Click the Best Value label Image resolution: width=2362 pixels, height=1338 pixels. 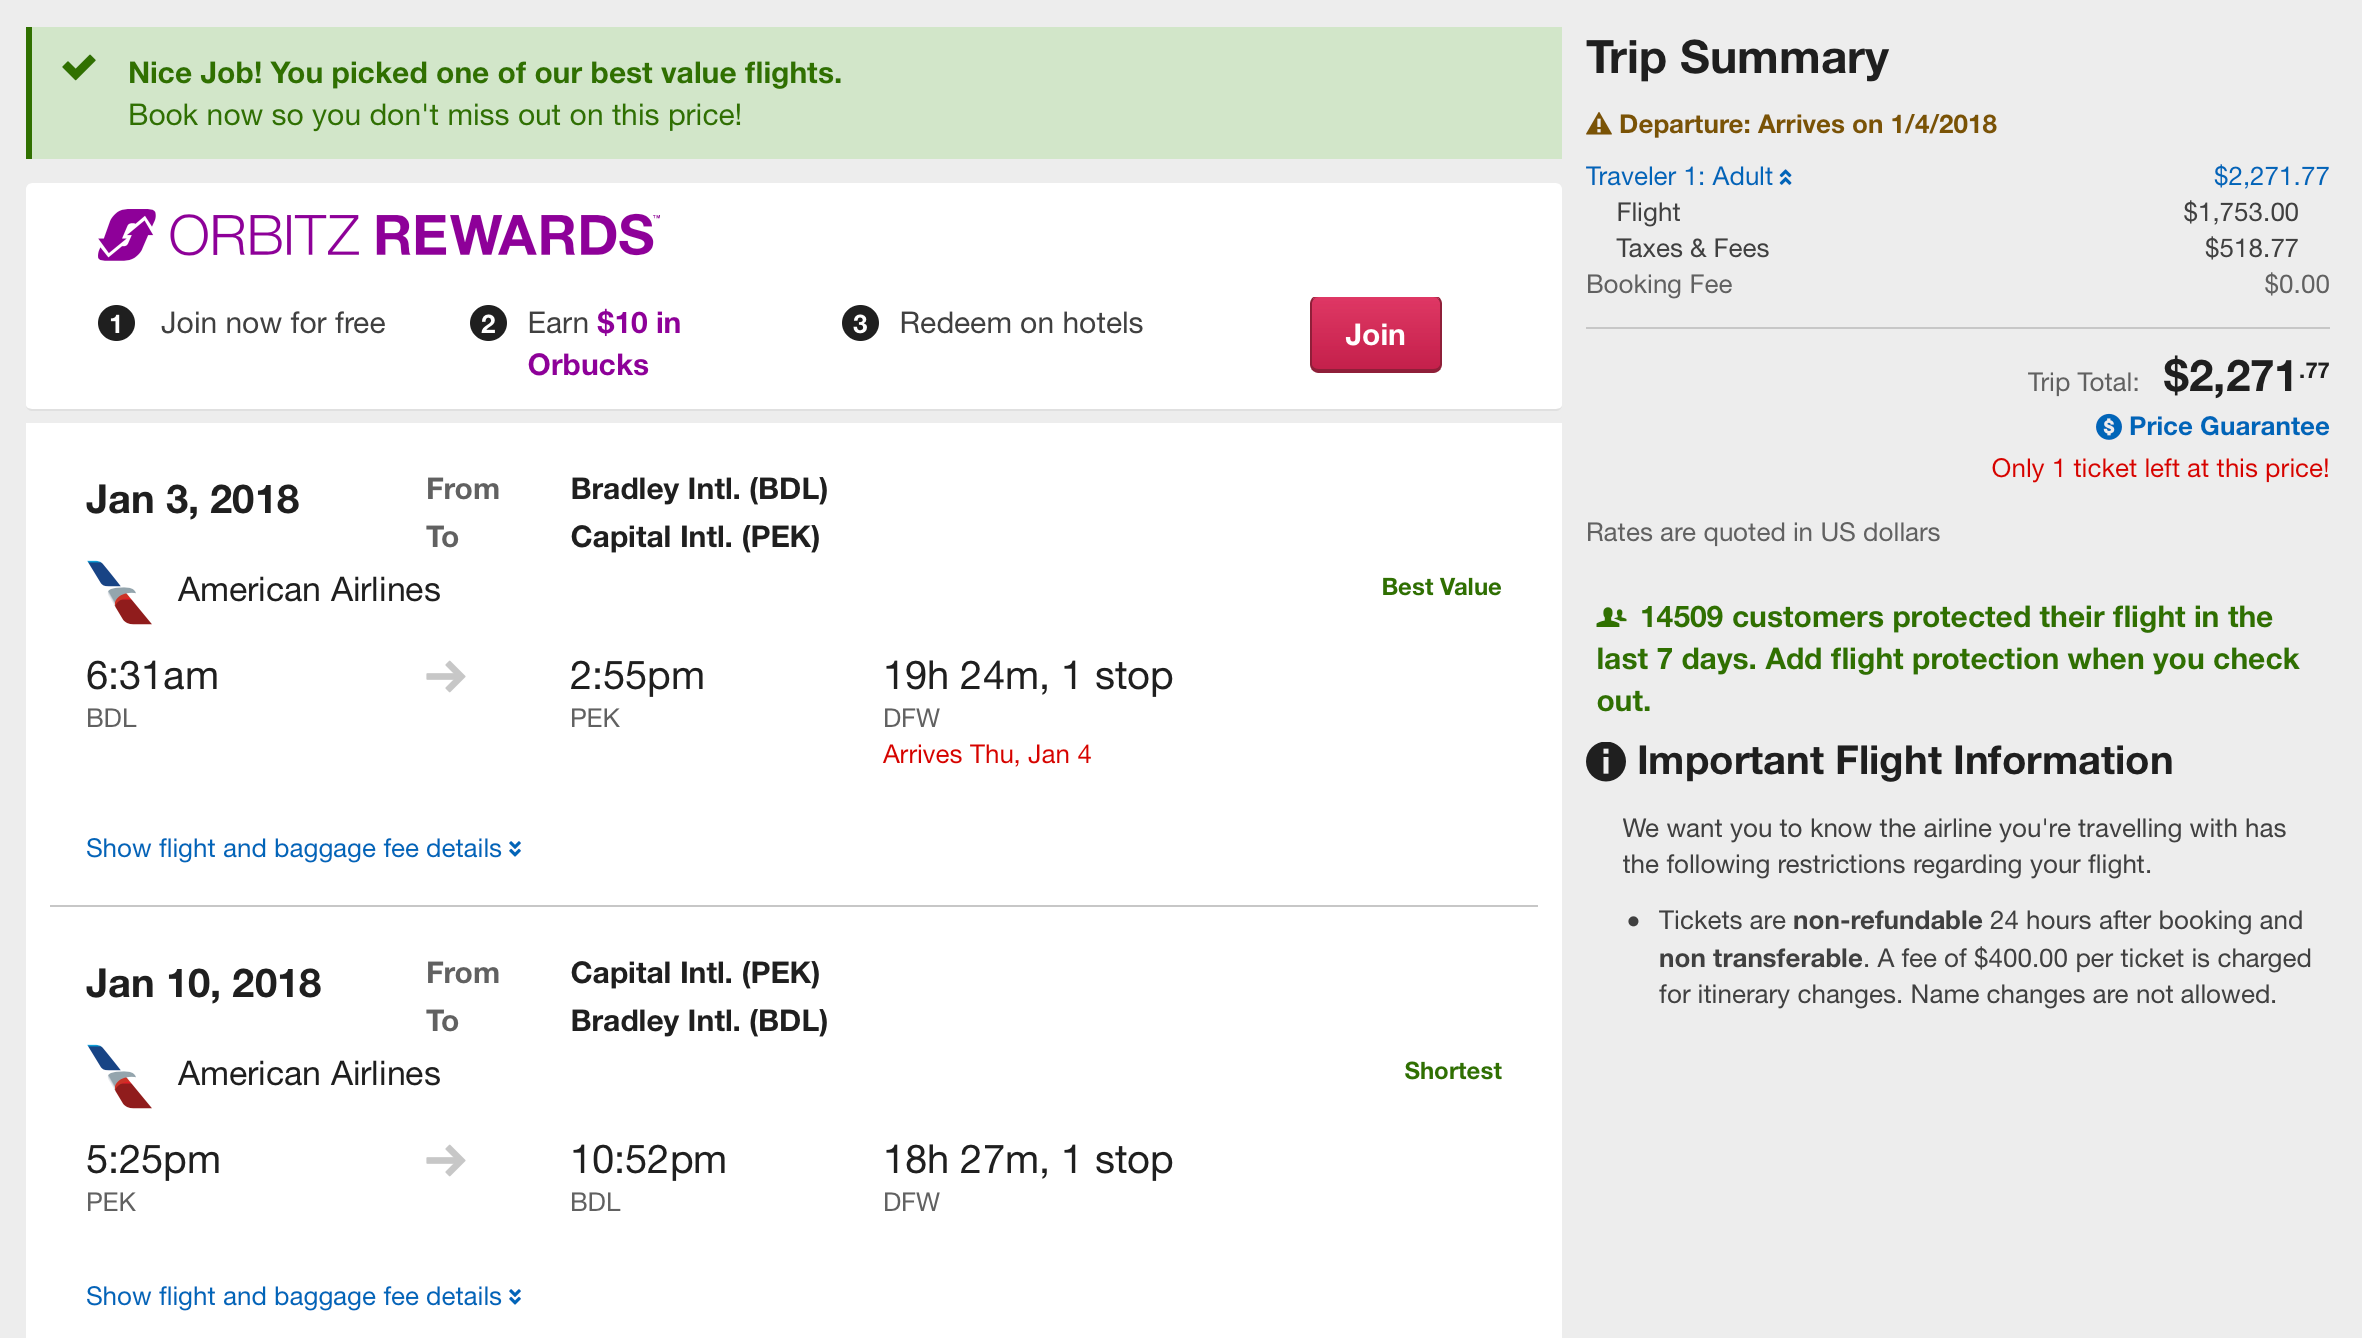point(1440,587)
